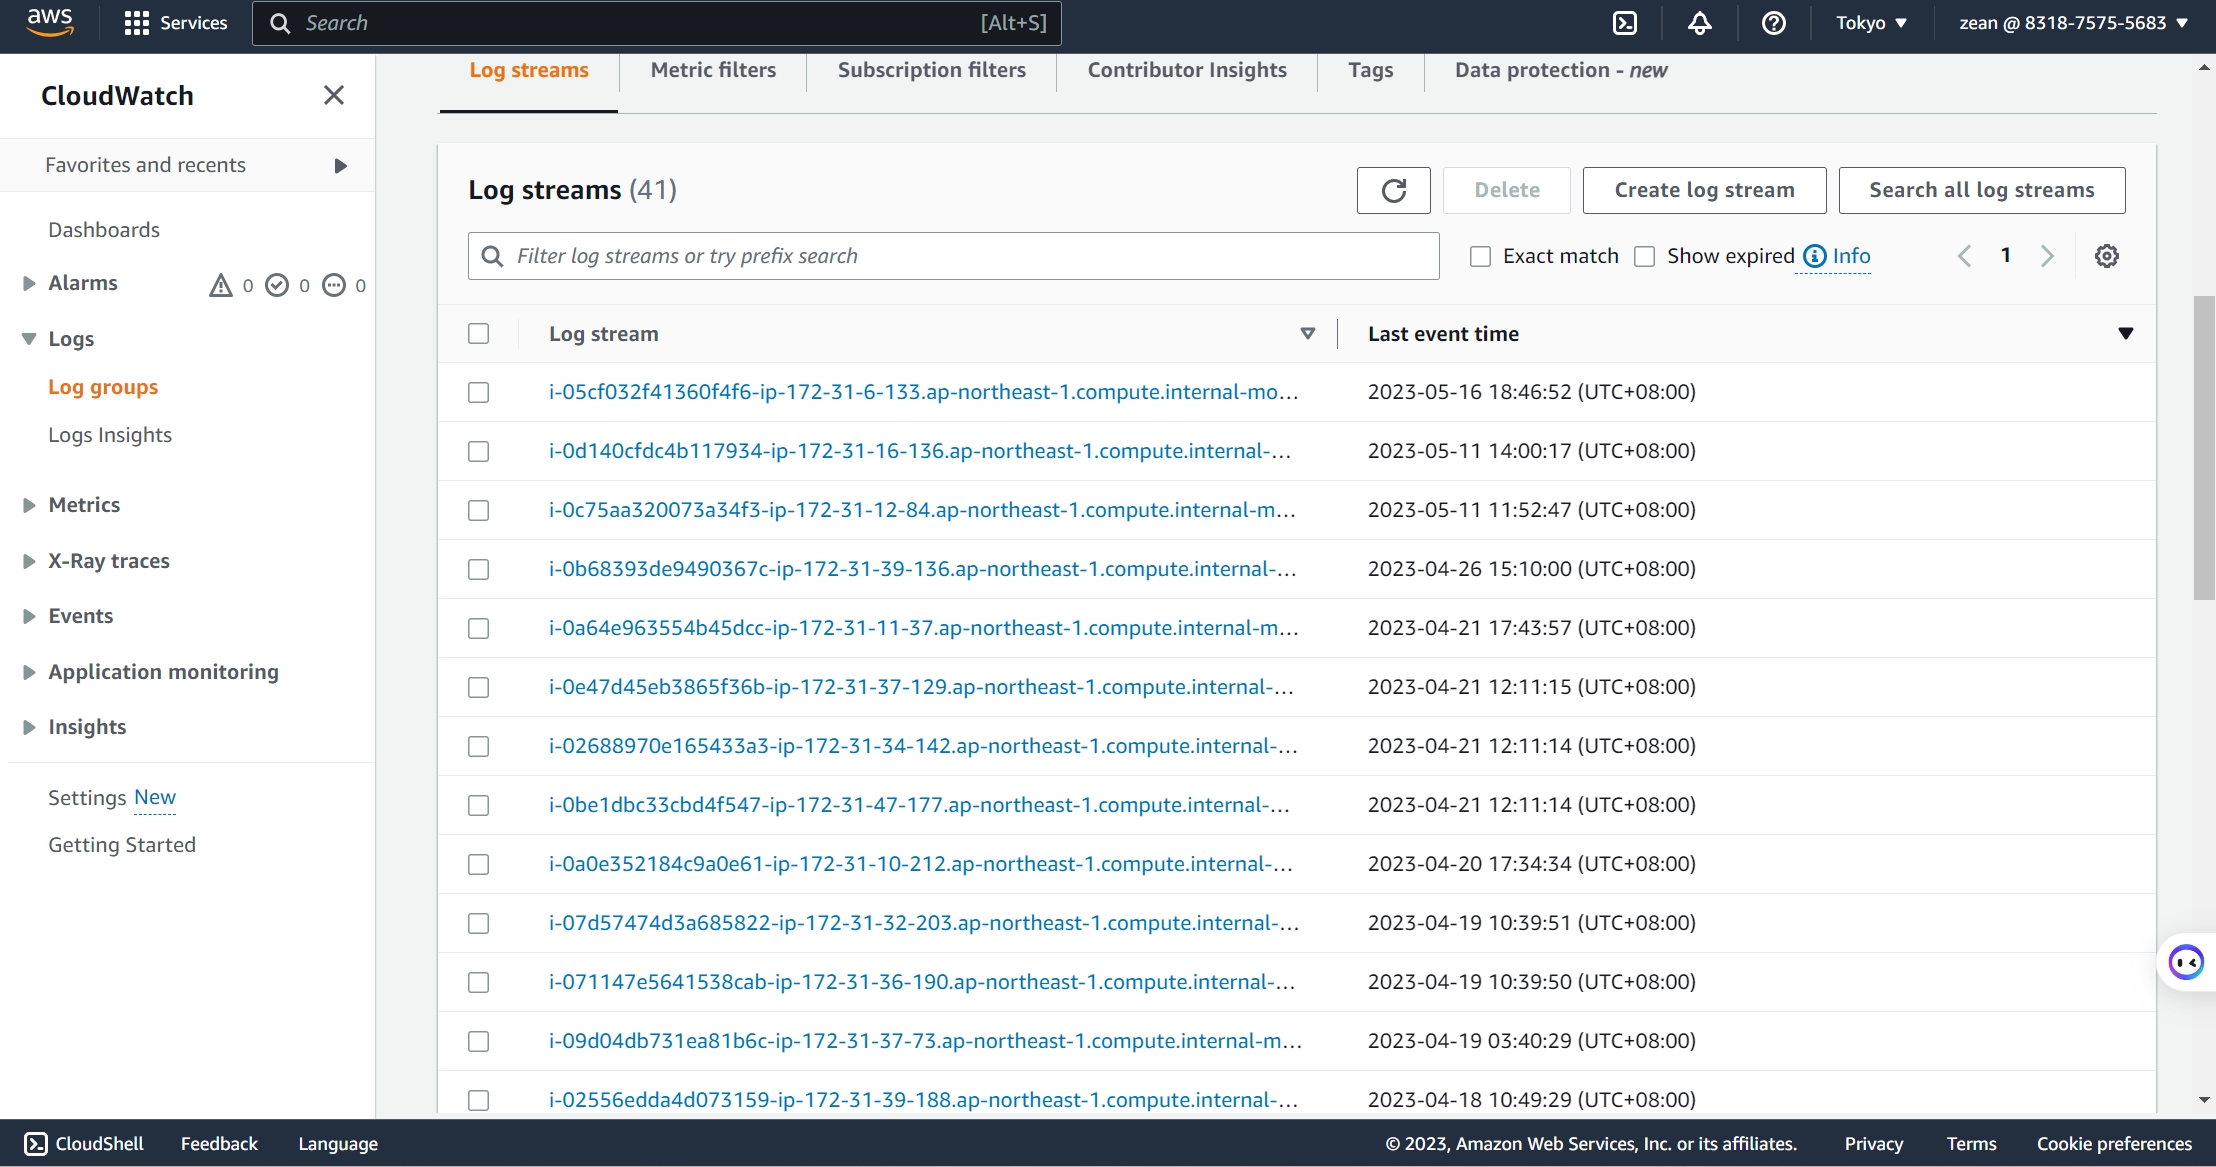This screenshot has height=1167, width=2216.
Task: Focus the Filter log streams search field
Action: tap(954, 256)
